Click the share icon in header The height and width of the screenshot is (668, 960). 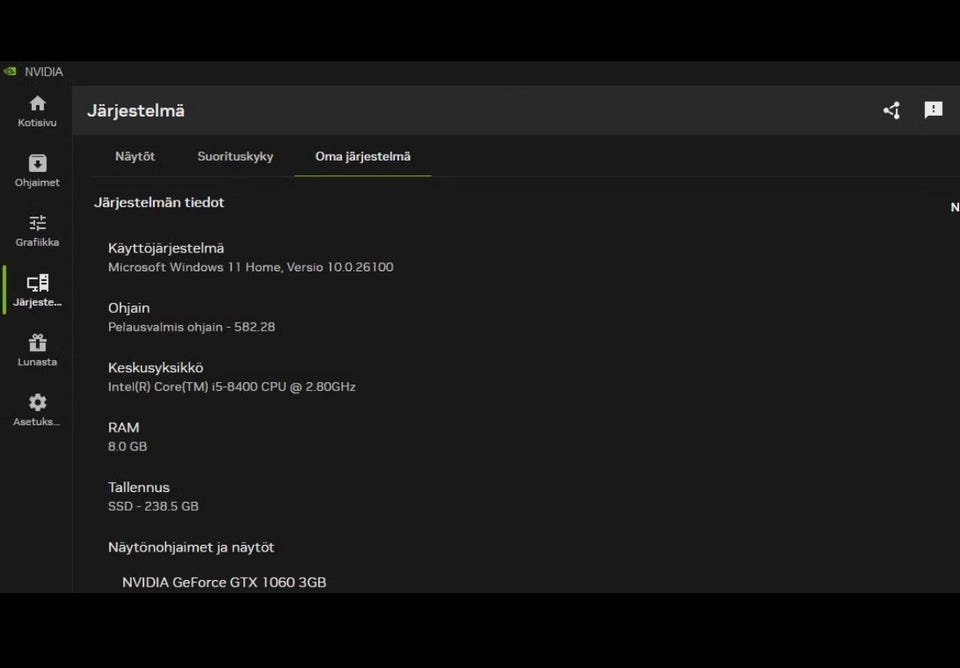(x=891, y=110)
